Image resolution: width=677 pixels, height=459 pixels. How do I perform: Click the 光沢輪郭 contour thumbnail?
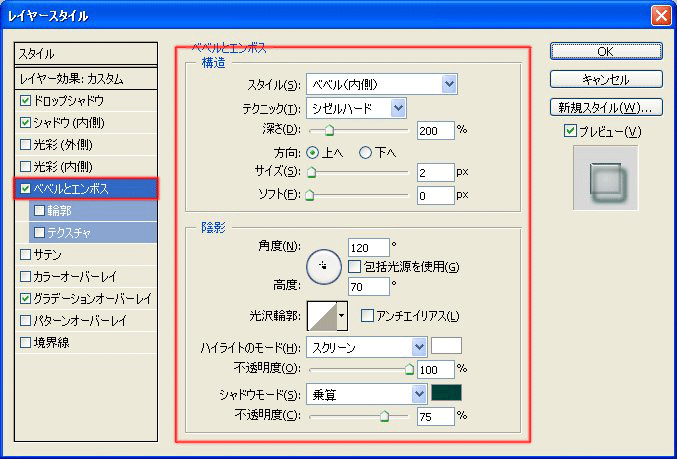[322, 316]
